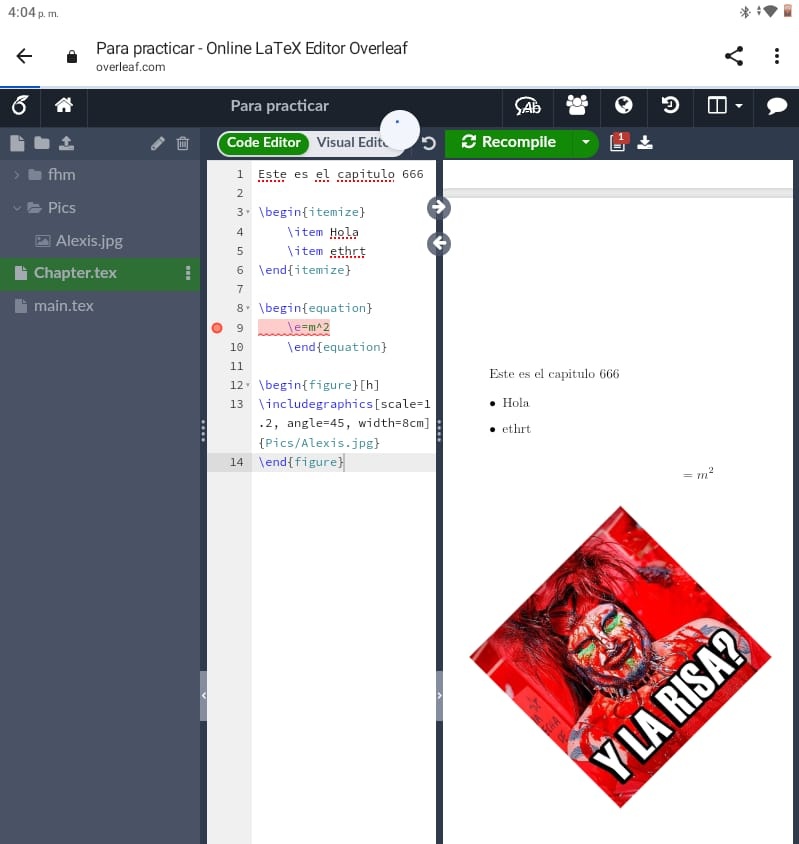Click the undo icon beside editor toggle
Image resolution: width=799 pixels, height=844 pixels.
pyautogui.click(x=429, y=143)
